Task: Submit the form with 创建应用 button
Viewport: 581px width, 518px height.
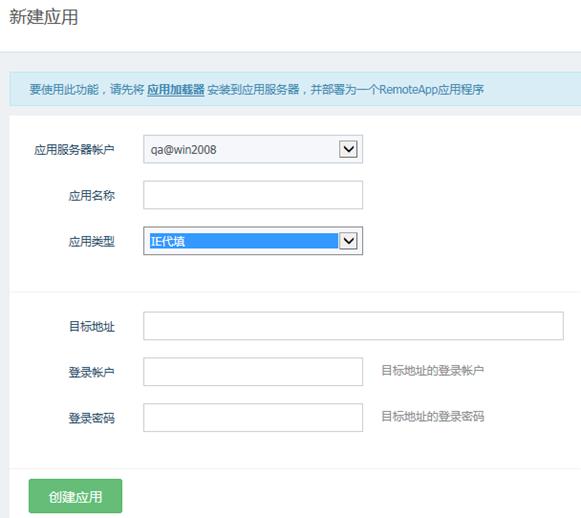Action: click(75, 496)
